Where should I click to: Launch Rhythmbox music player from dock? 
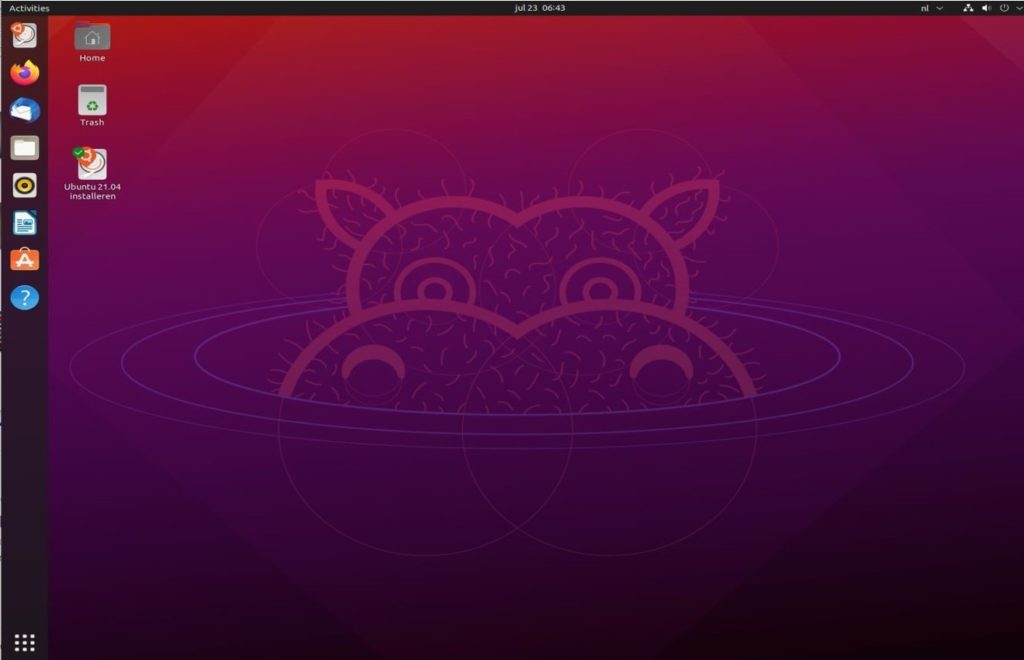pos(25,185)
